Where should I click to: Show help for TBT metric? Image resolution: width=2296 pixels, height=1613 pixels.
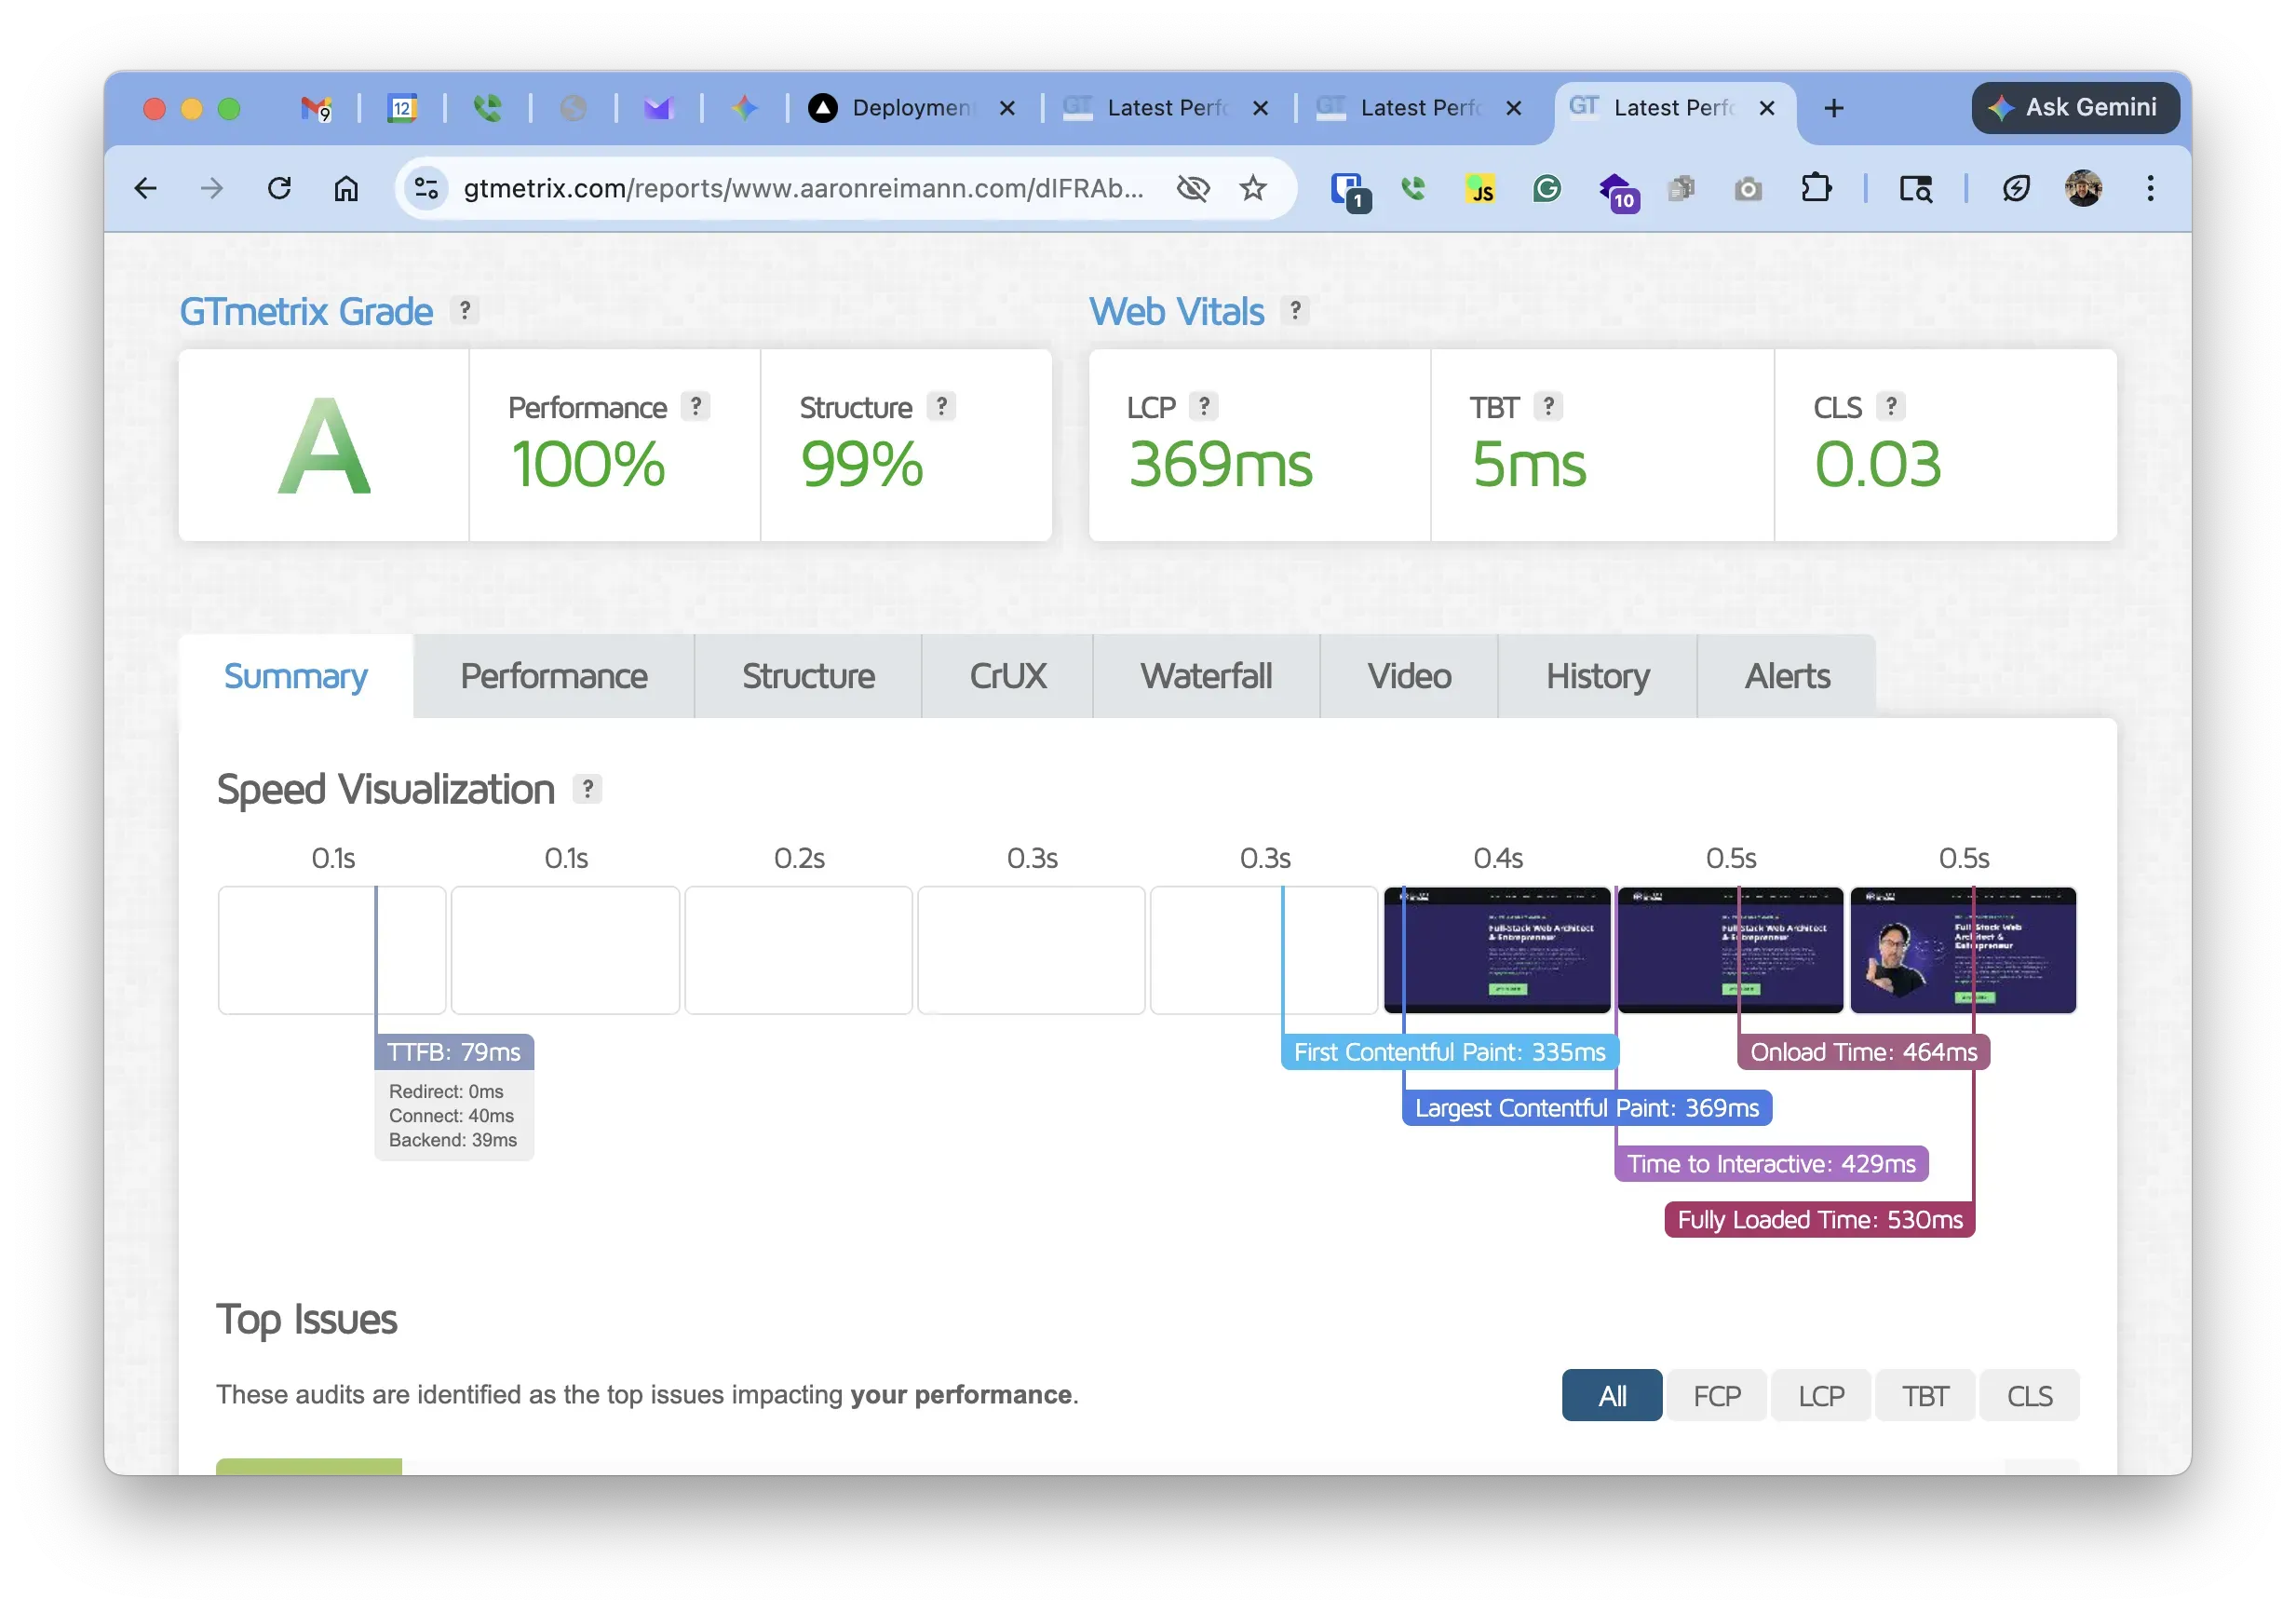click(x=1548, y=406)
